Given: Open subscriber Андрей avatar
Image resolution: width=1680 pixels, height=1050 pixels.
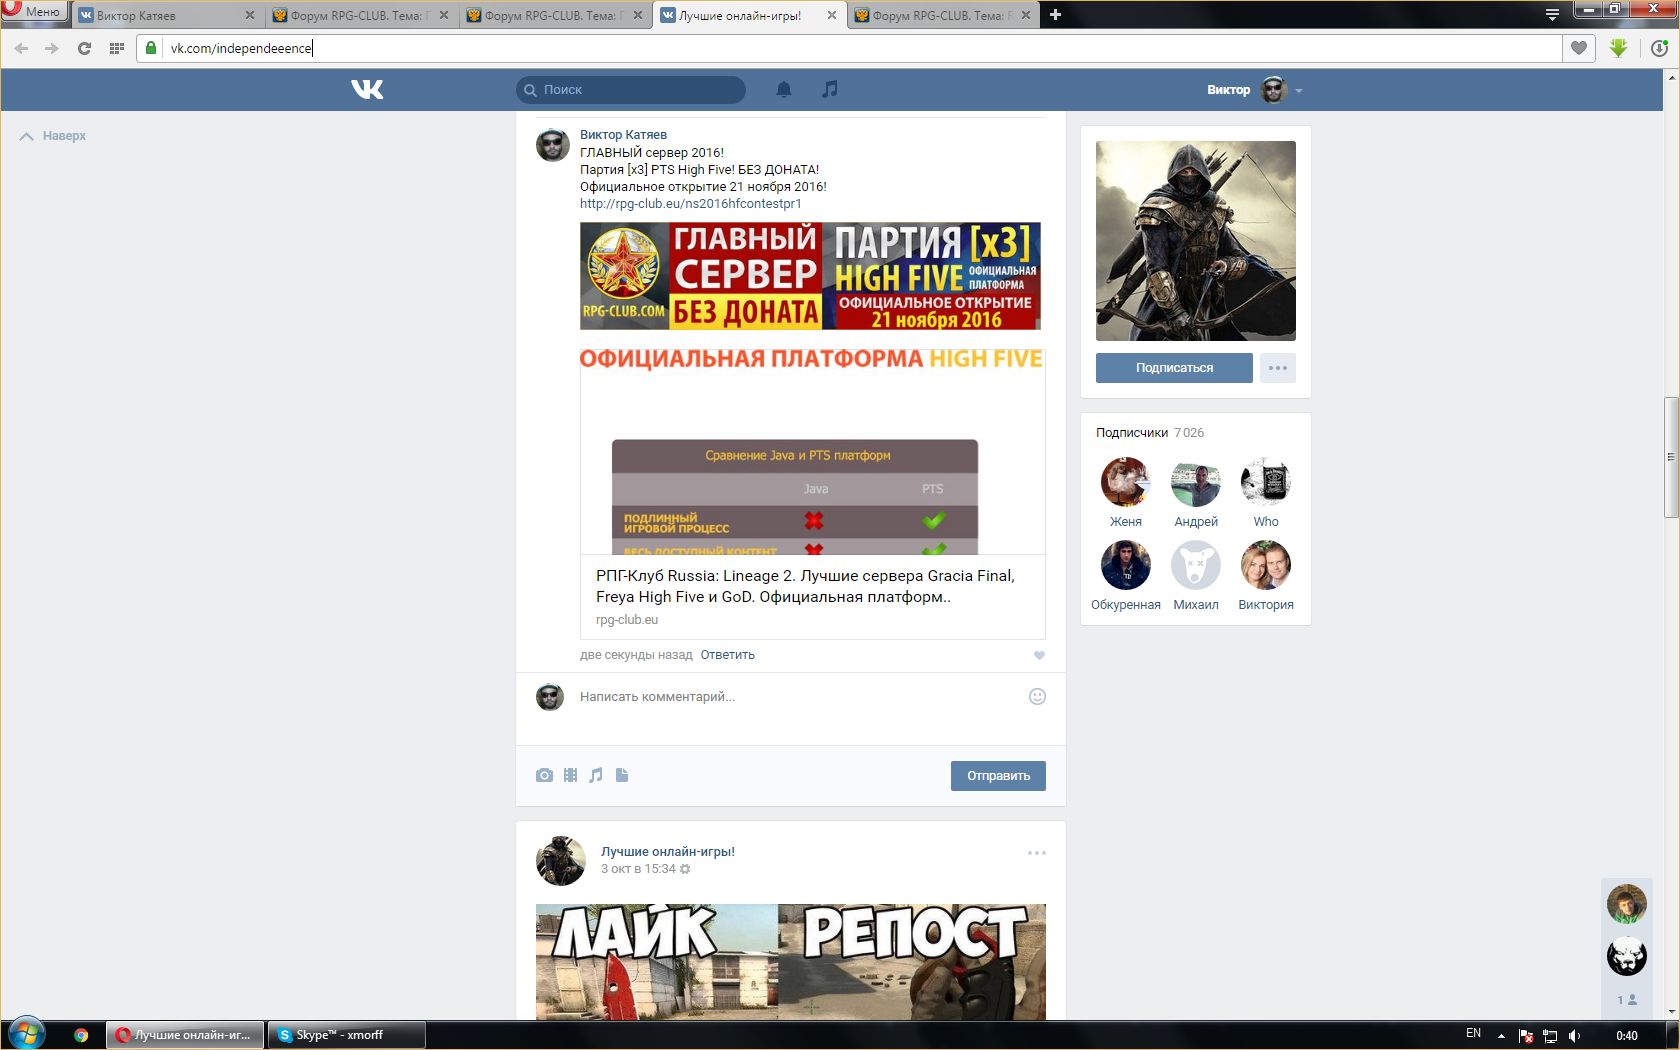Looking at the screenshot, I should 1196,482.
